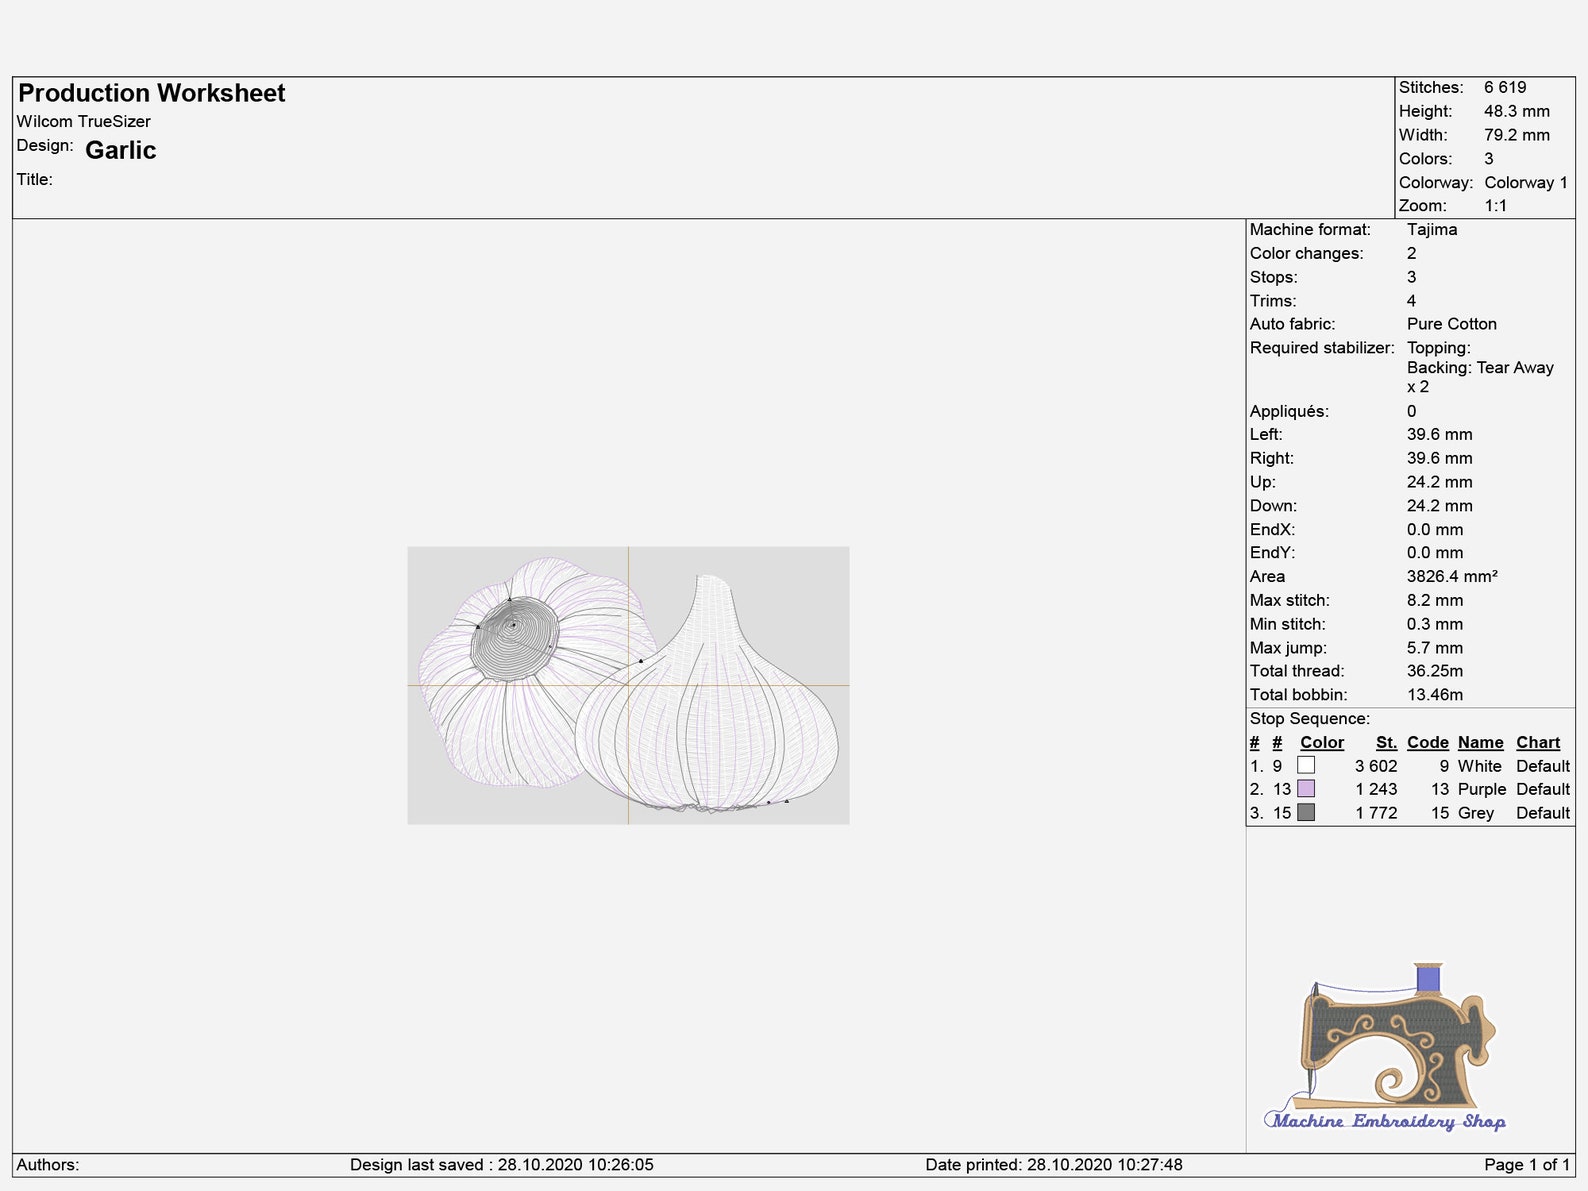
Task: Select the purple color swatch for stop 13
Action: [x=1306, y=789]
